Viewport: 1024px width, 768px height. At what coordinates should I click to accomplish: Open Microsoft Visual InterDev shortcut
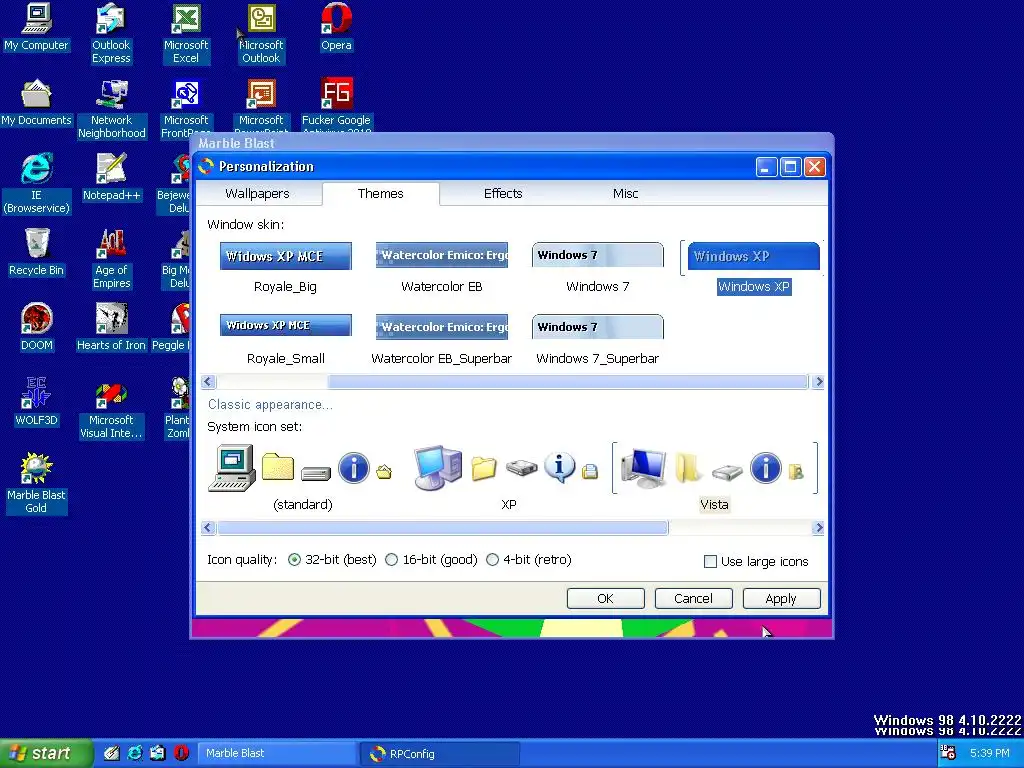tap(111, 409)
